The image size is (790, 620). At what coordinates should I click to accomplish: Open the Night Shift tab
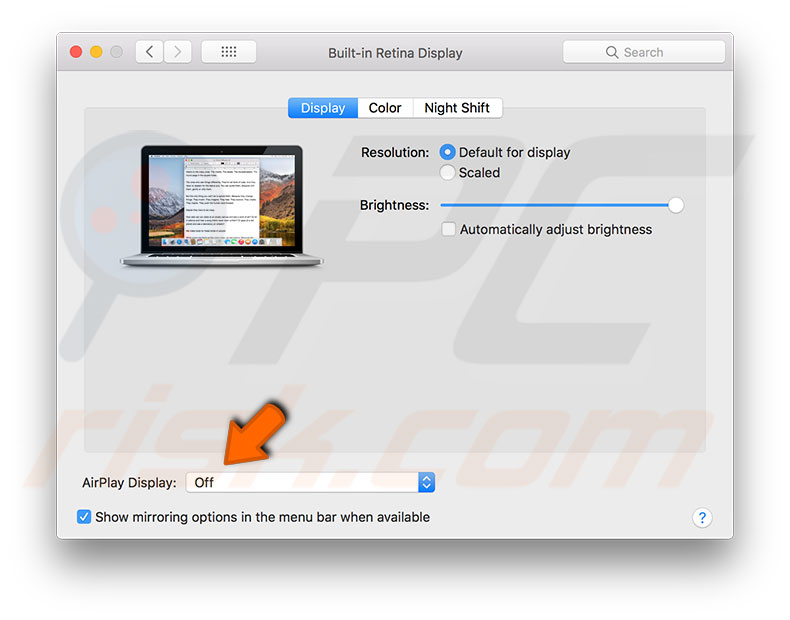pos(457,108)
